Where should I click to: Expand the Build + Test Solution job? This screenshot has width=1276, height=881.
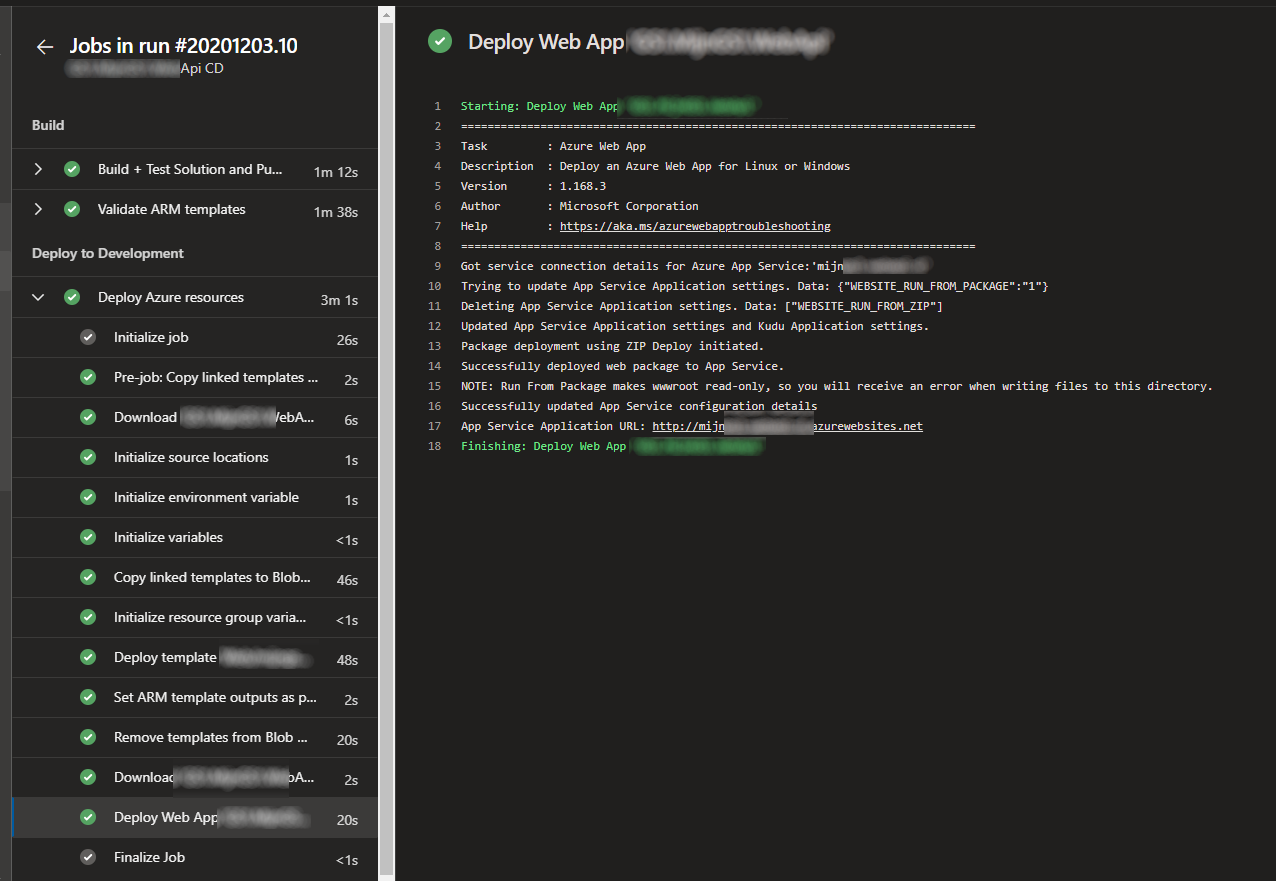[x=38, y=169]
